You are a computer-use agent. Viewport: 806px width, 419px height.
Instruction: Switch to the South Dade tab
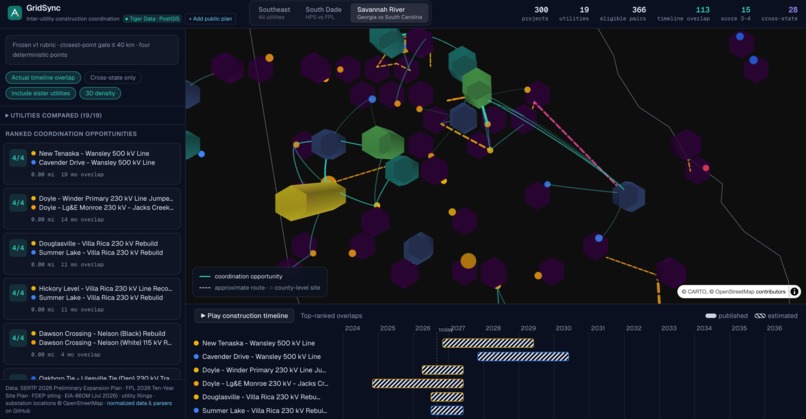click(x=323, y=13)
